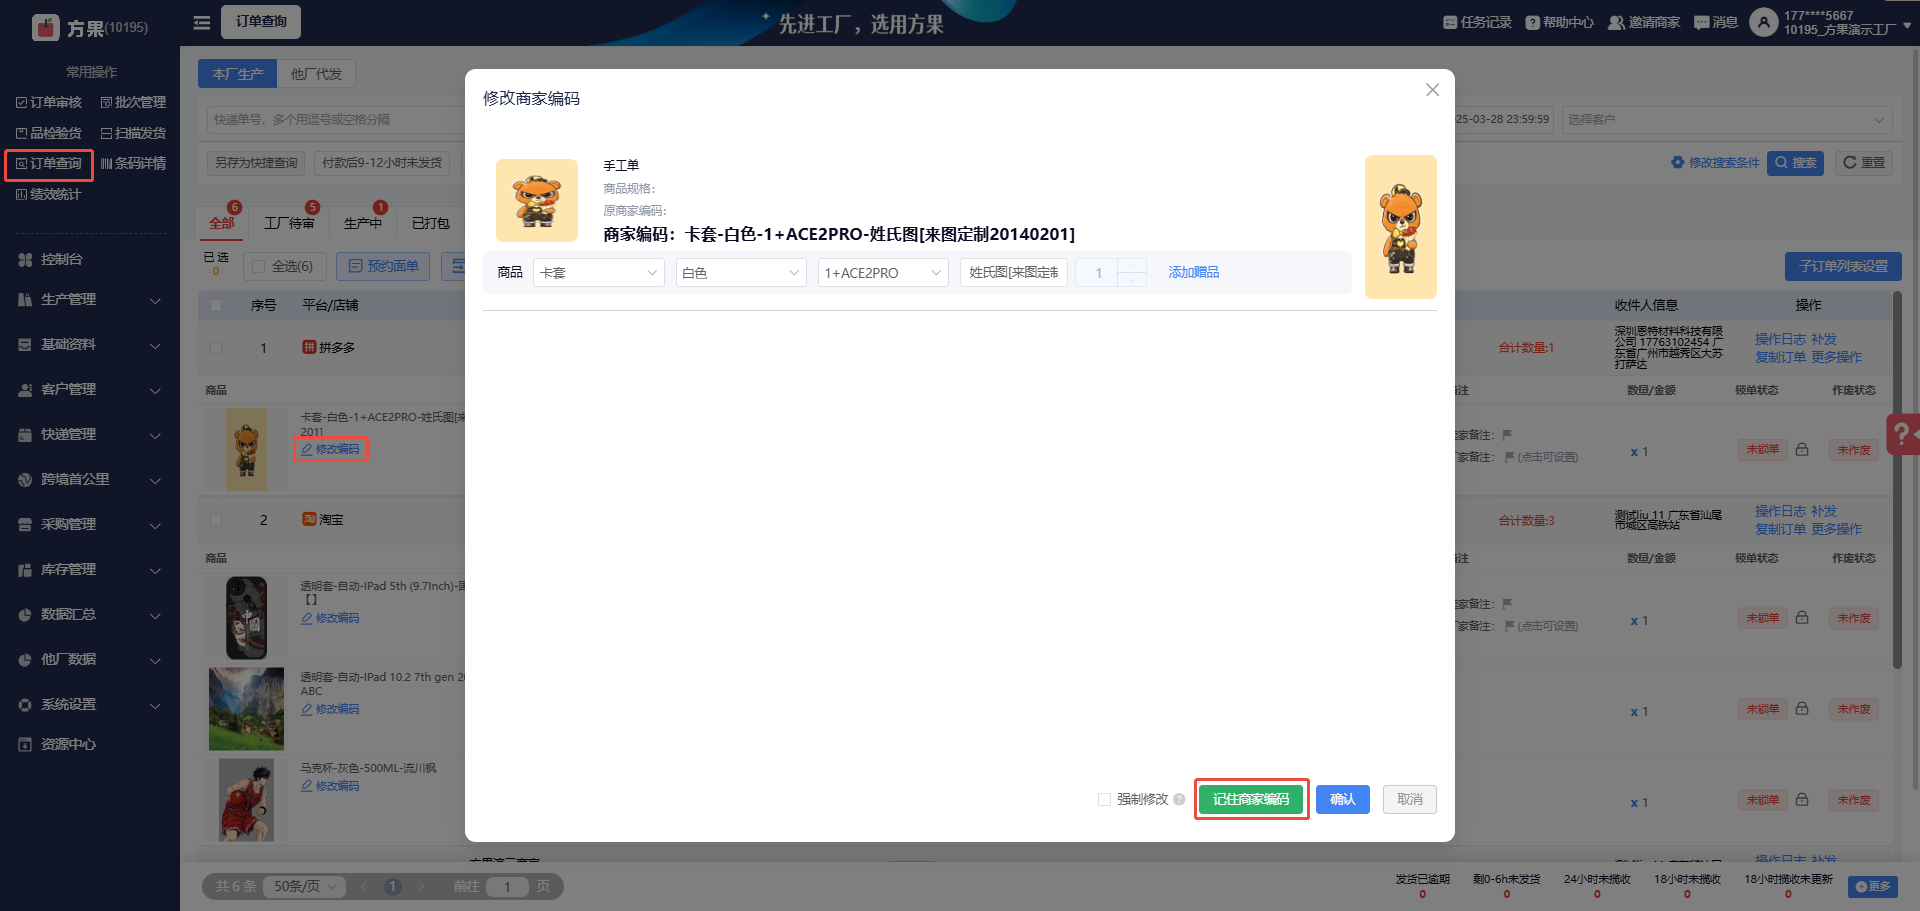1920x911 pixels.
Task: Click the 姓氏图[来图定制 input field
Action: (x=1014, y=273)
